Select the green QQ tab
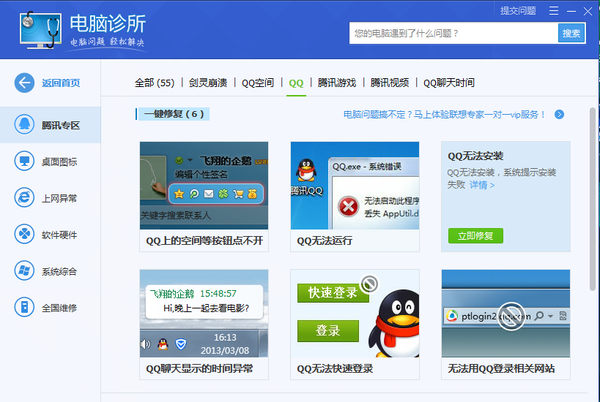Screen dimensions: 600x402 (296, 83)
